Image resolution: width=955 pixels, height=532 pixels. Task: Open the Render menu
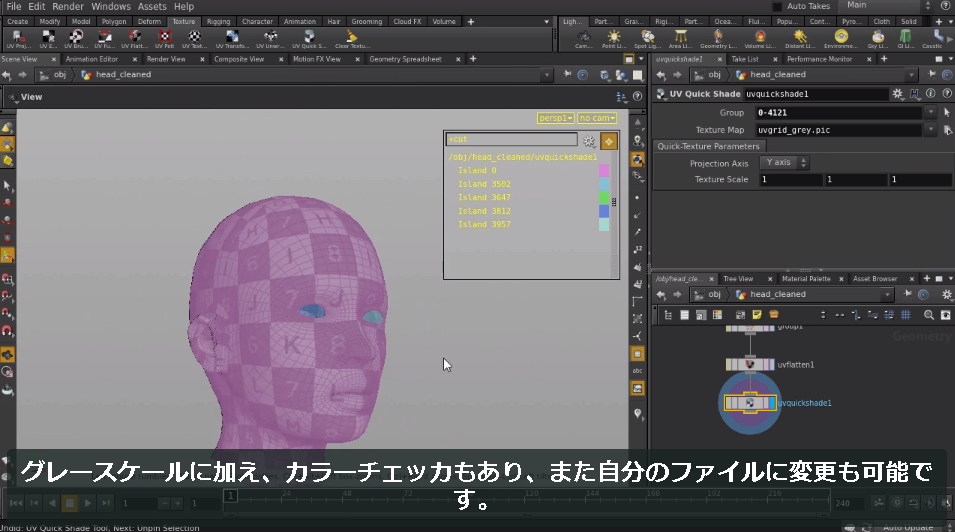click(68, 6)
